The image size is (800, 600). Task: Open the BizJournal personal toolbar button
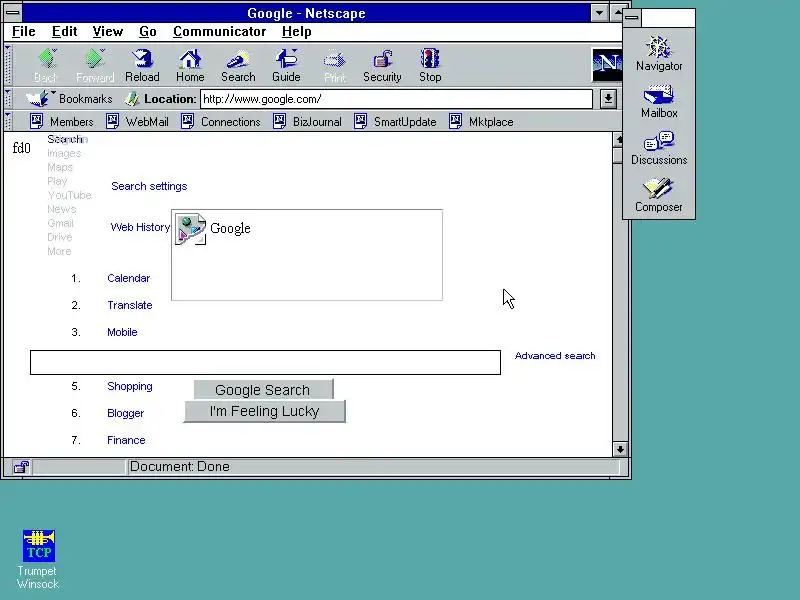[307, 121]
